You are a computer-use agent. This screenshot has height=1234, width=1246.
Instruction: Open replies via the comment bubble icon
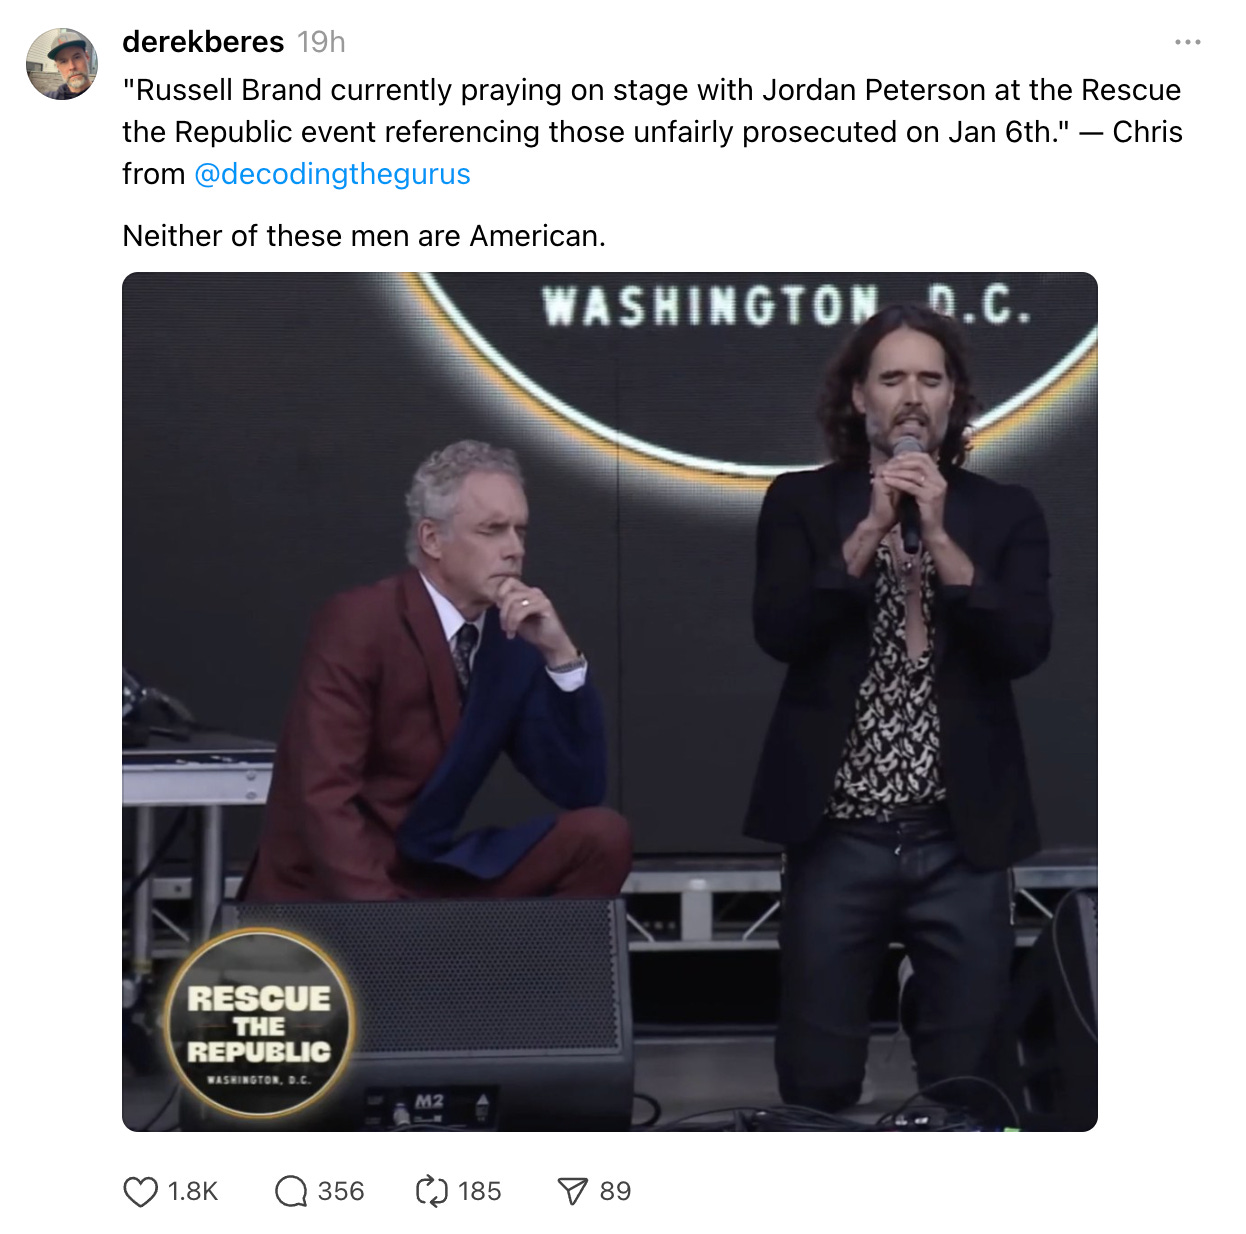291,1191
